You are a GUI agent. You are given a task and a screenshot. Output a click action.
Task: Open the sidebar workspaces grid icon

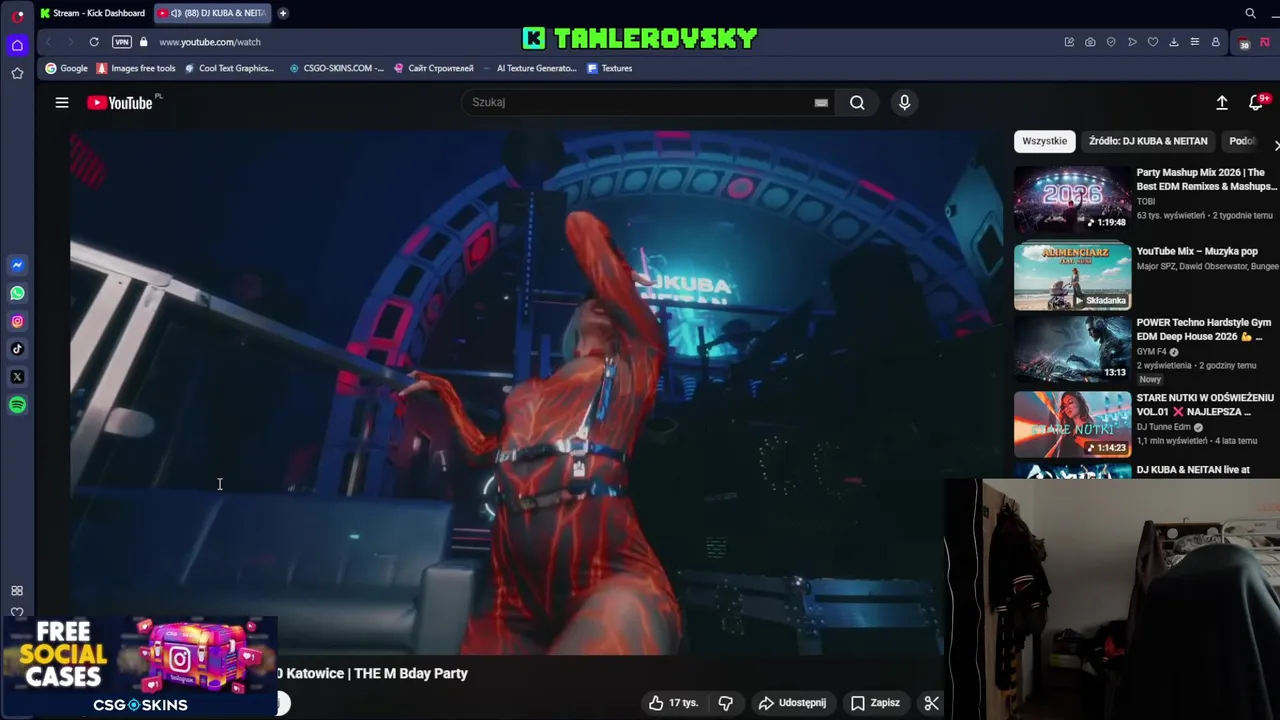(17, 591)
